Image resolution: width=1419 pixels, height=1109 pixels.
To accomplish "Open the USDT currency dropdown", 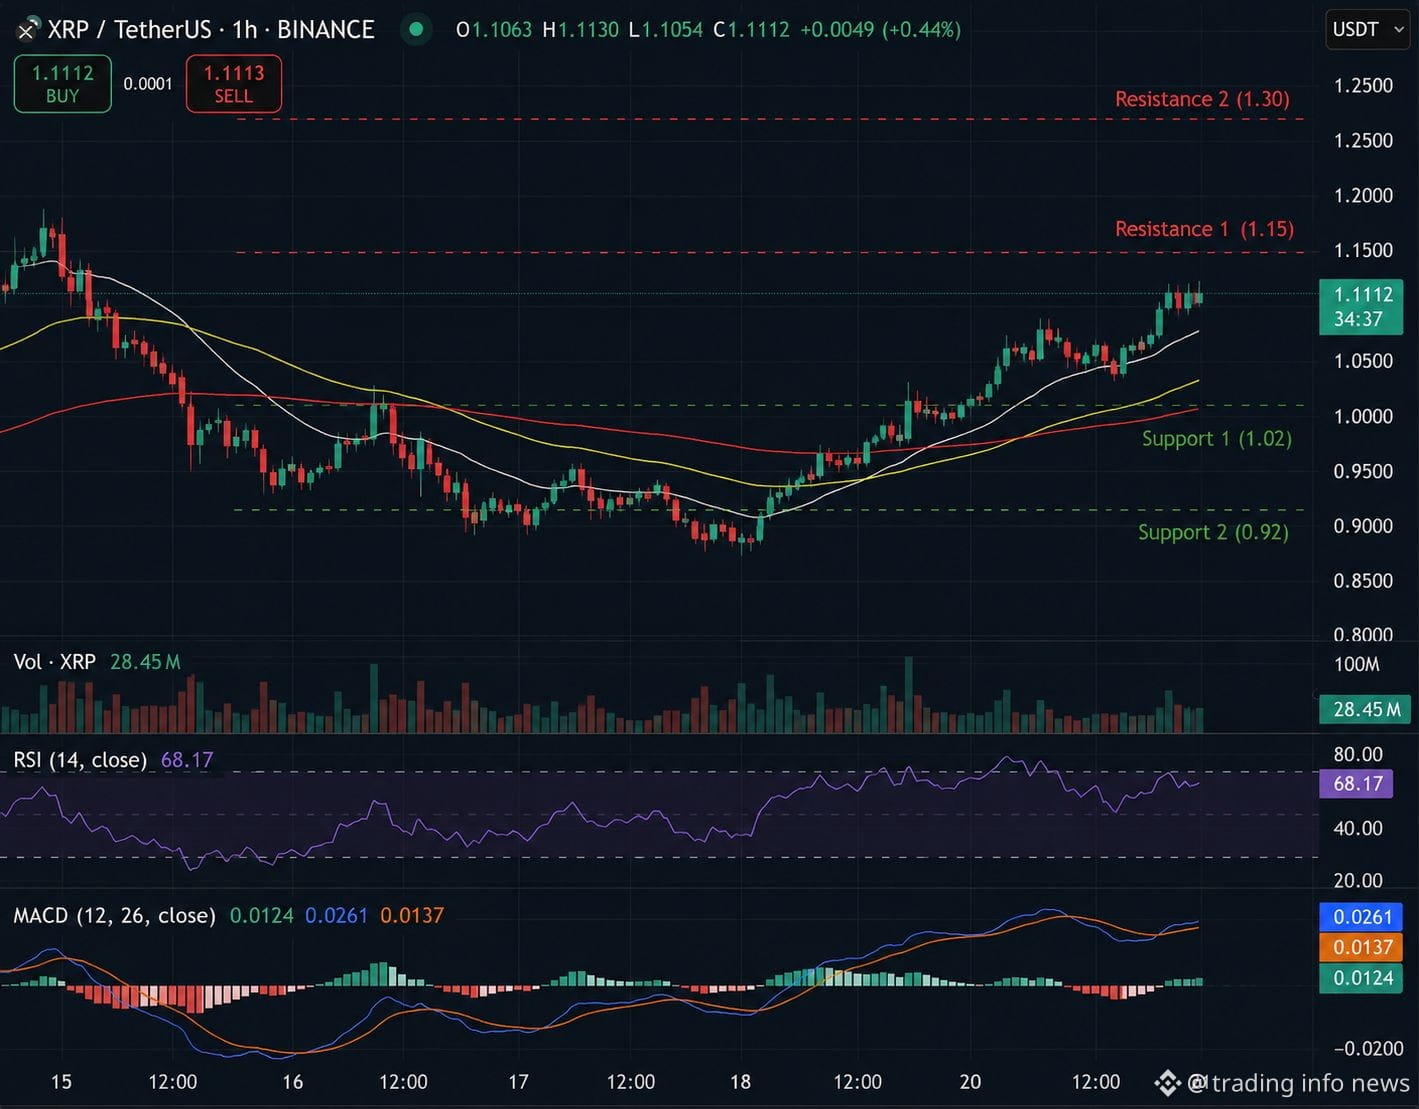I will tap(1367, 29).
